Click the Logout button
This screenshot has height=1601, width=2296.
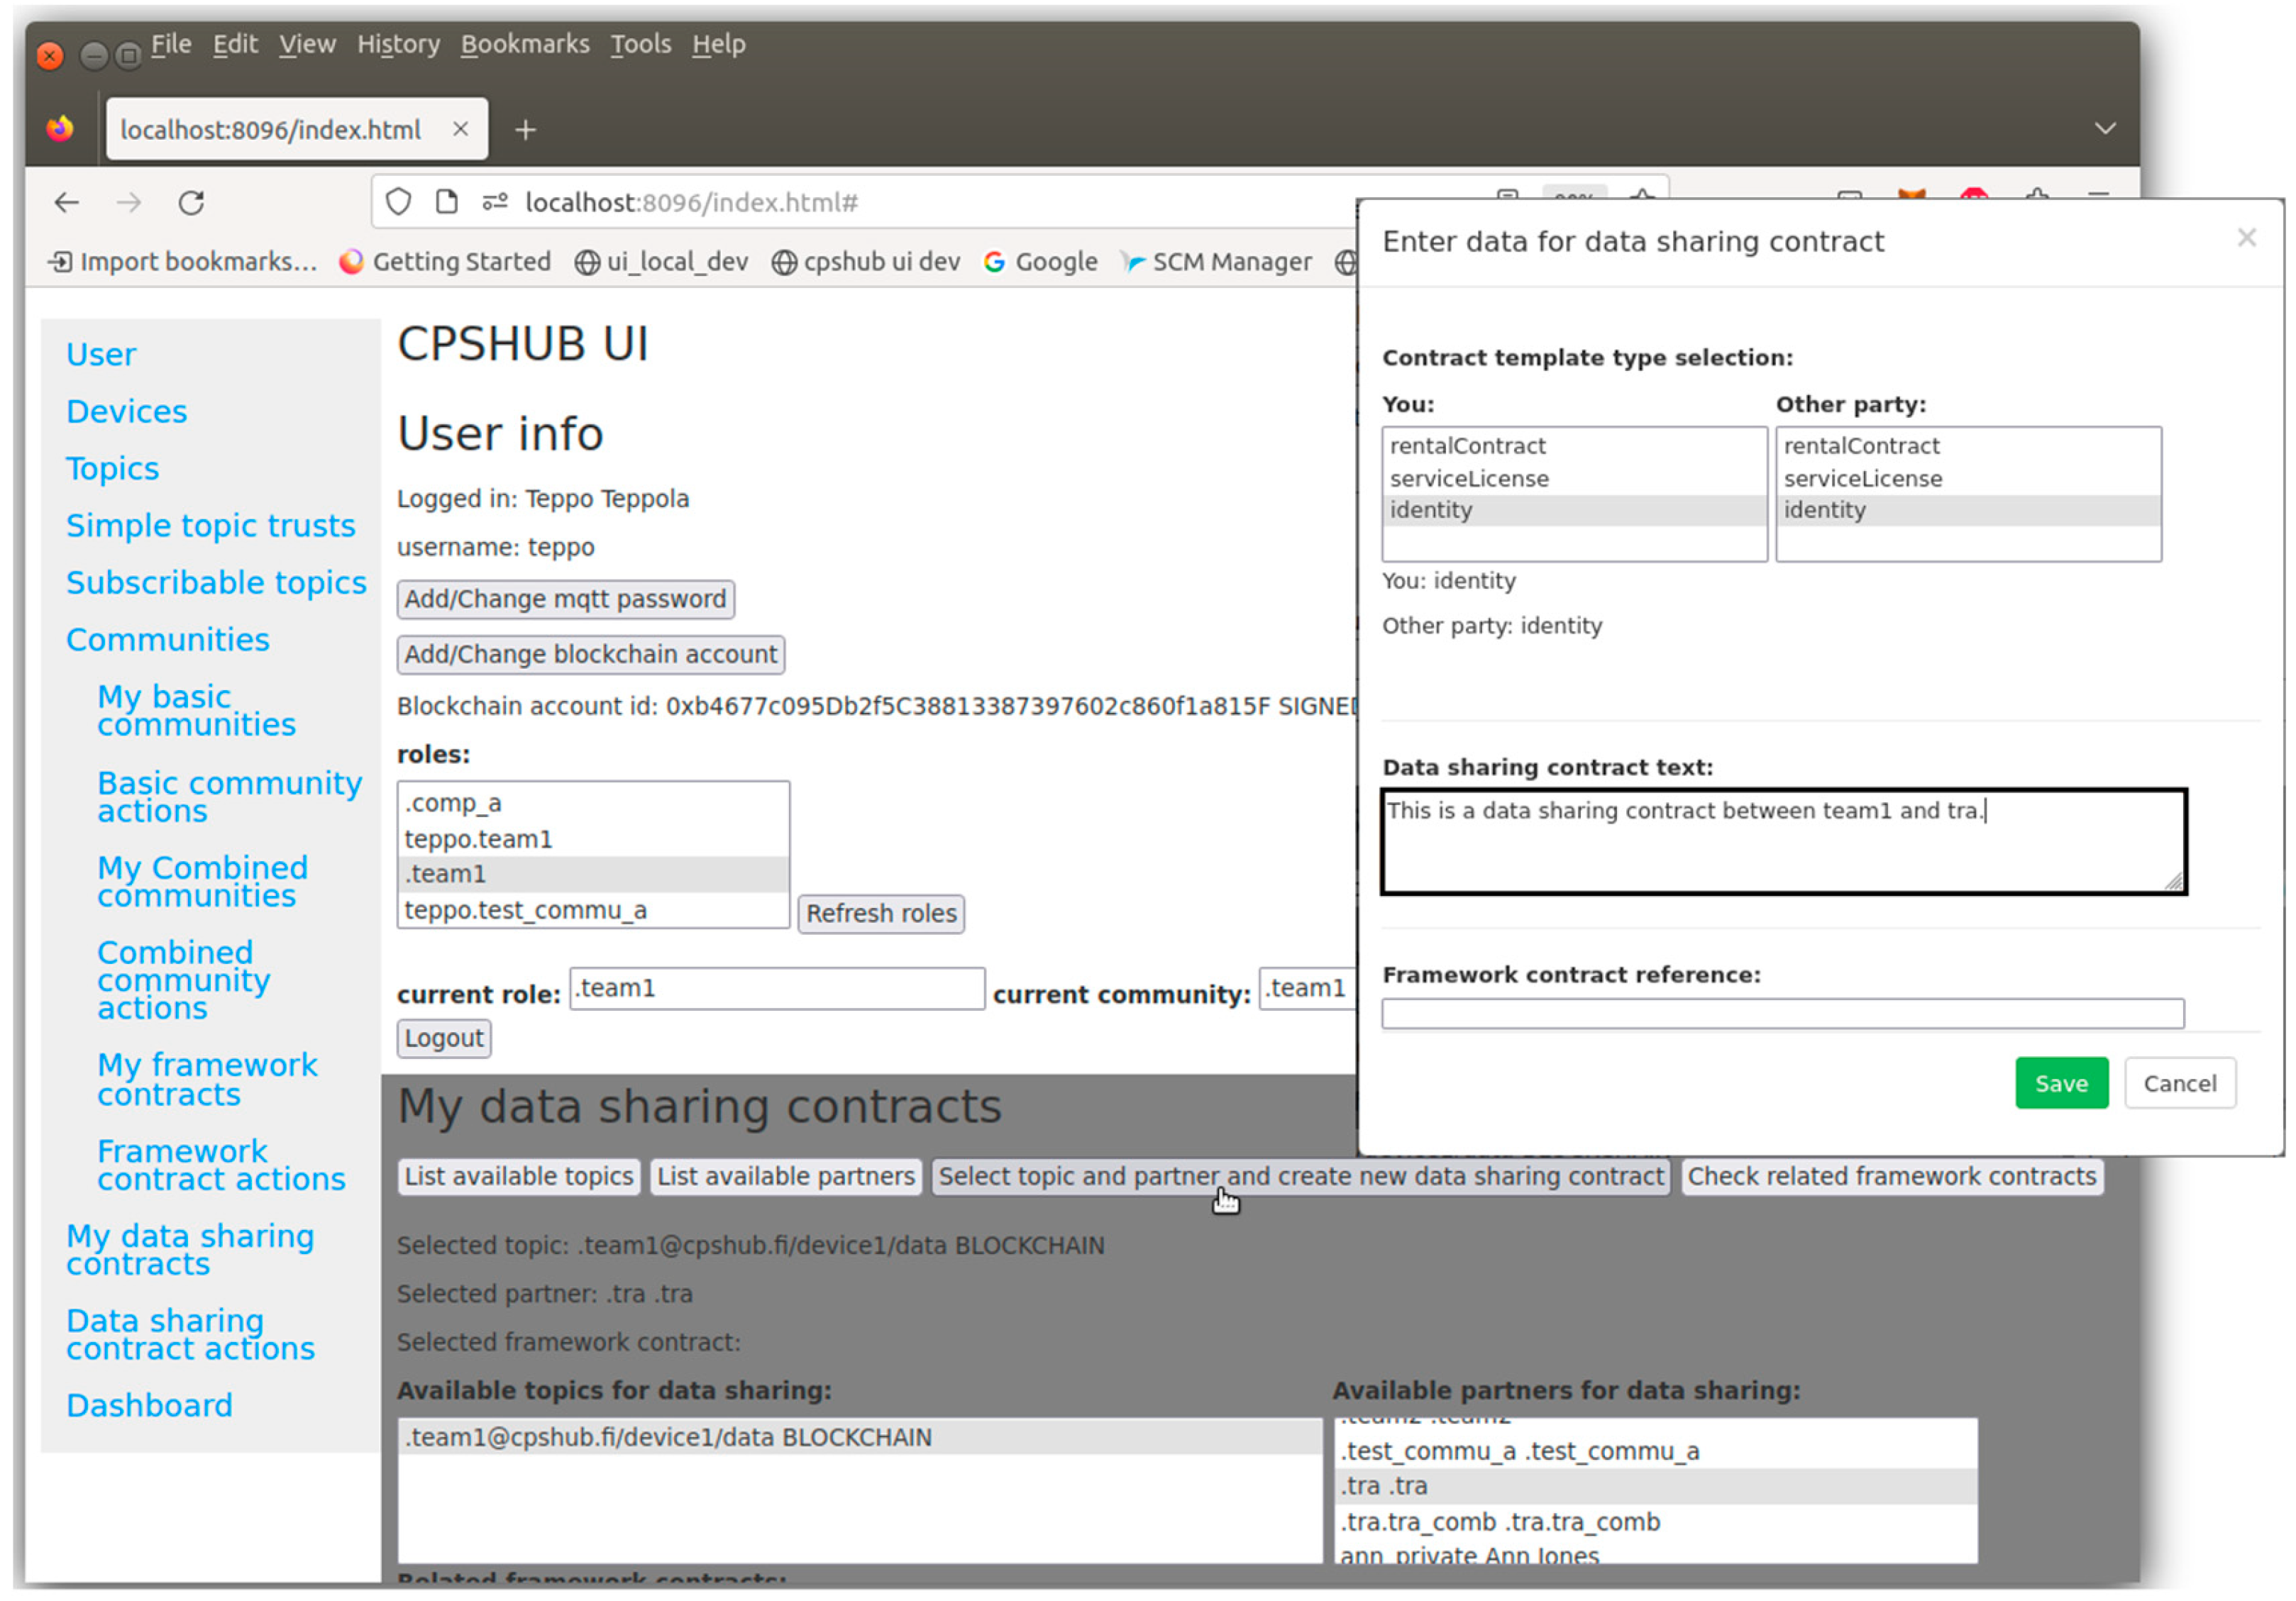click(x=443, y=1038)
